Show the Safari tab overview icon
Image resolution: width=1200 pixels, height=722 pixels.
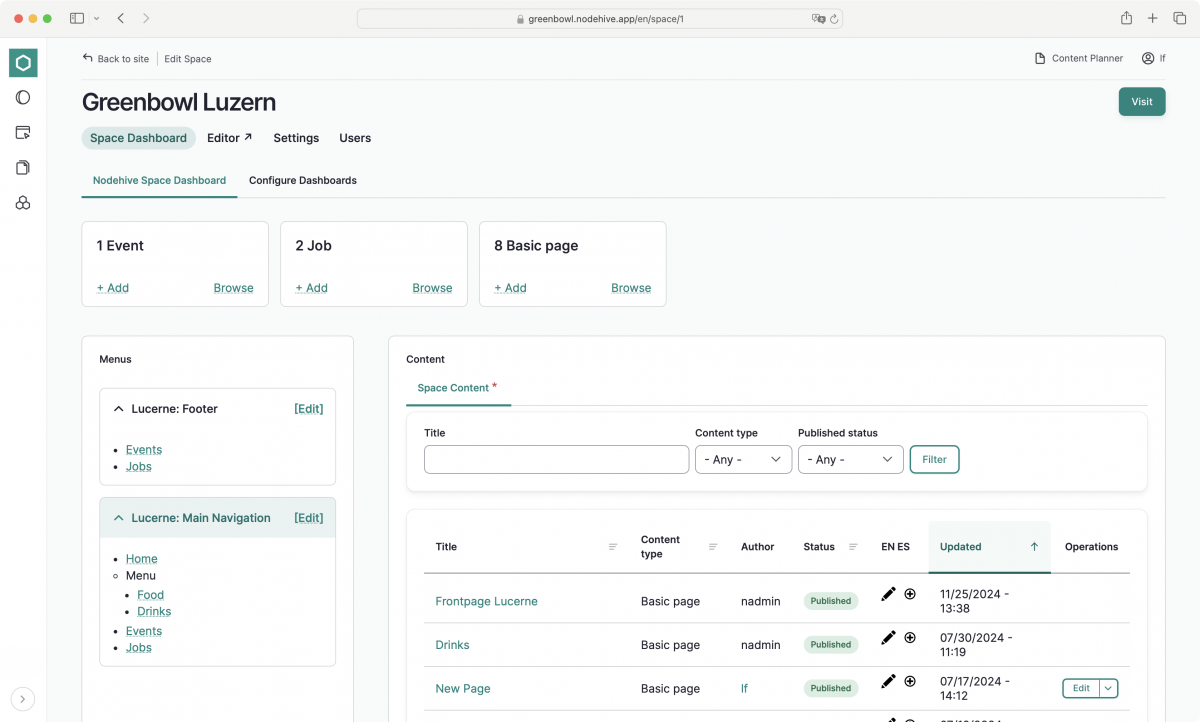point(1179,18)
